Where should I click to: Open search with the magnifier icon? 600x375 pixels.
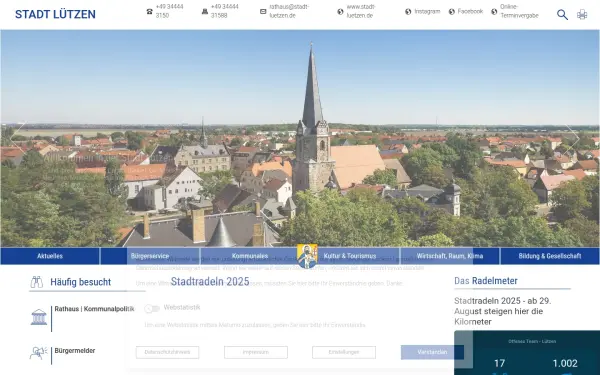[562, 15]
